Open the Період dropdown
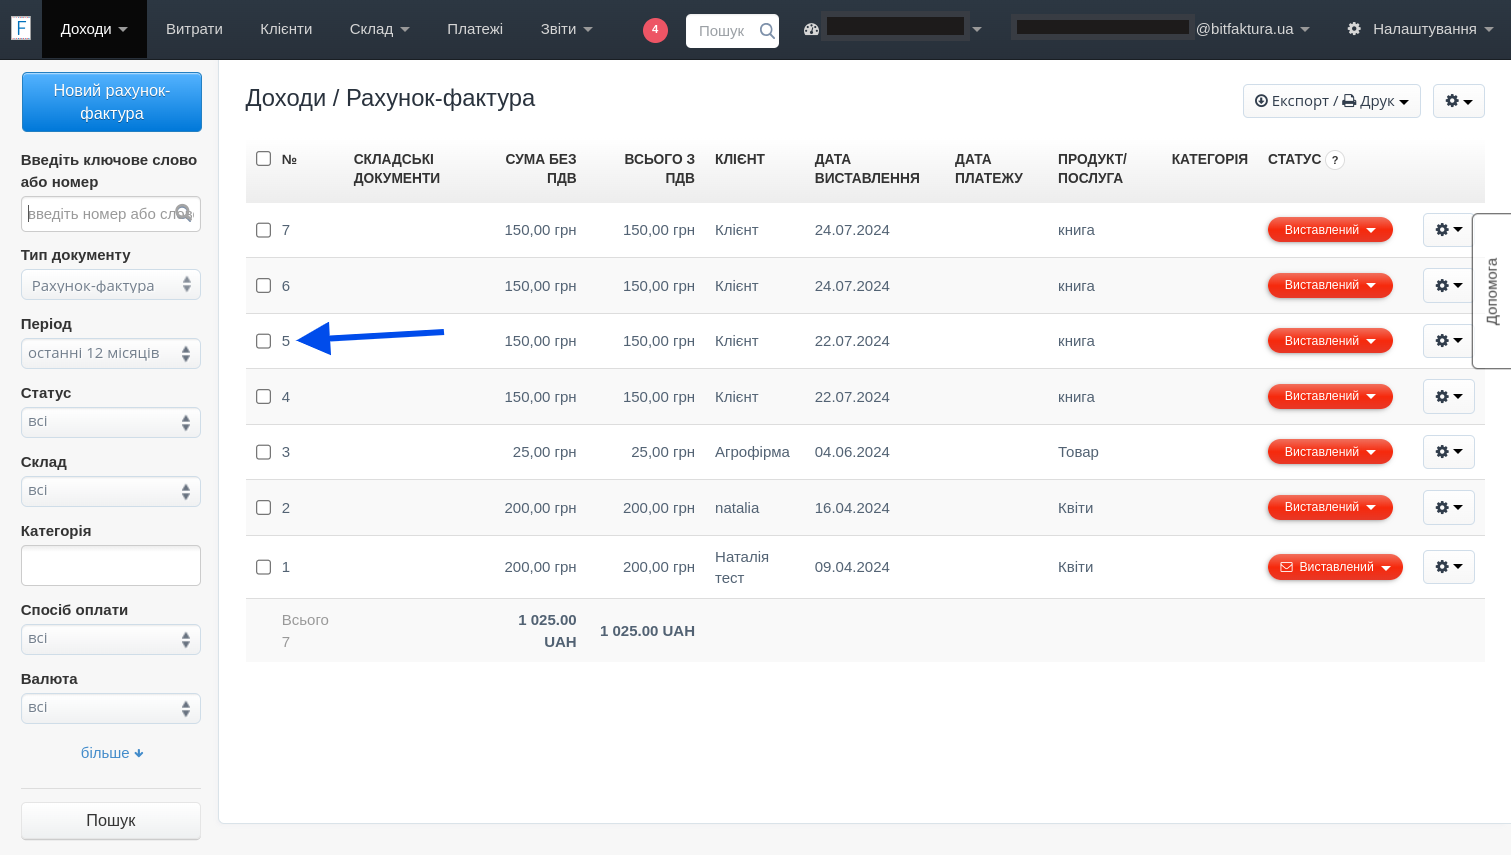Image resolution: width=1511 pixels, height=855 pixels. coord(111,353)
